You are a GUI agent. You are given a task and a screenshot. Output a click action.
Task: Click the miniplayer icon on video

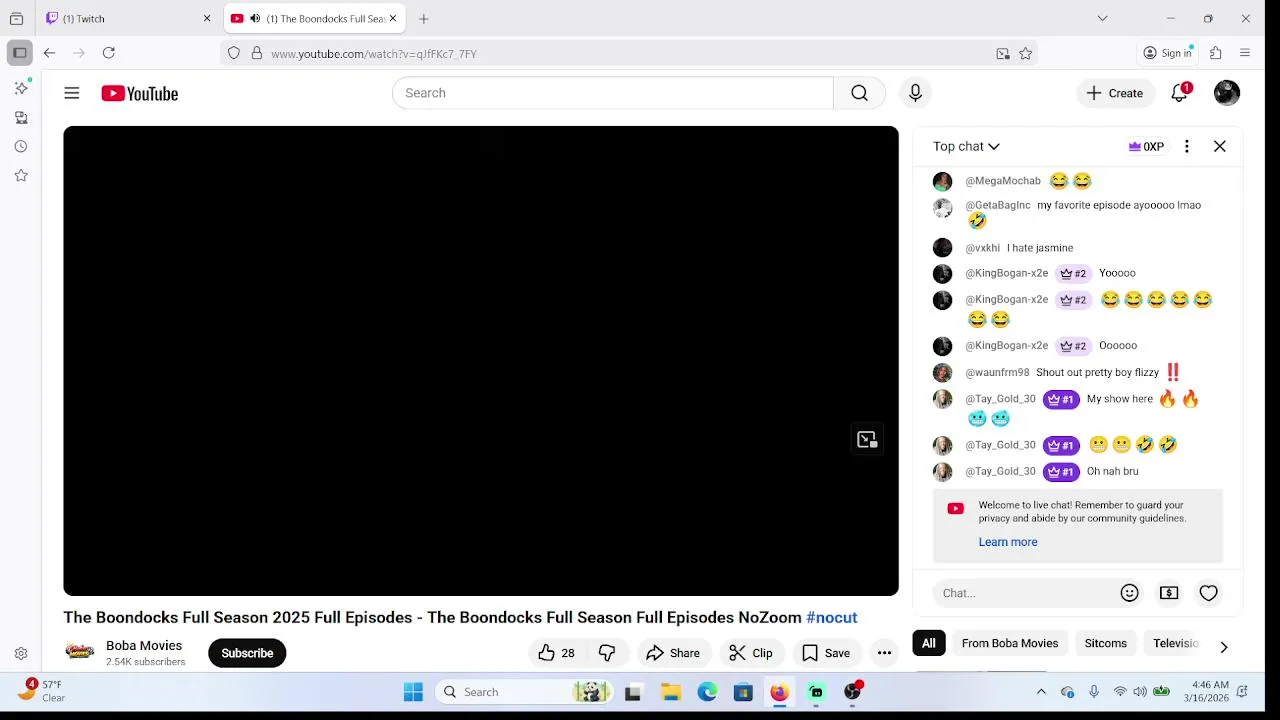point(867,439)
